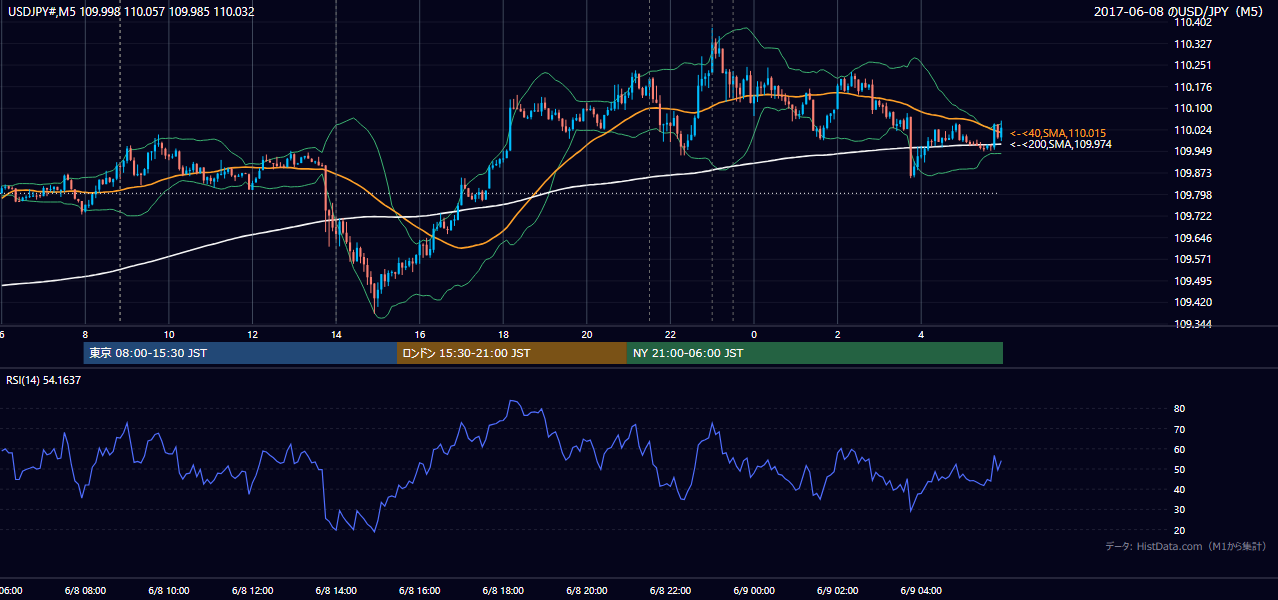This screenshot has width=1278, height=600.
Task: Click the 6/8 08:00 time label
Action: coord(85,591)
